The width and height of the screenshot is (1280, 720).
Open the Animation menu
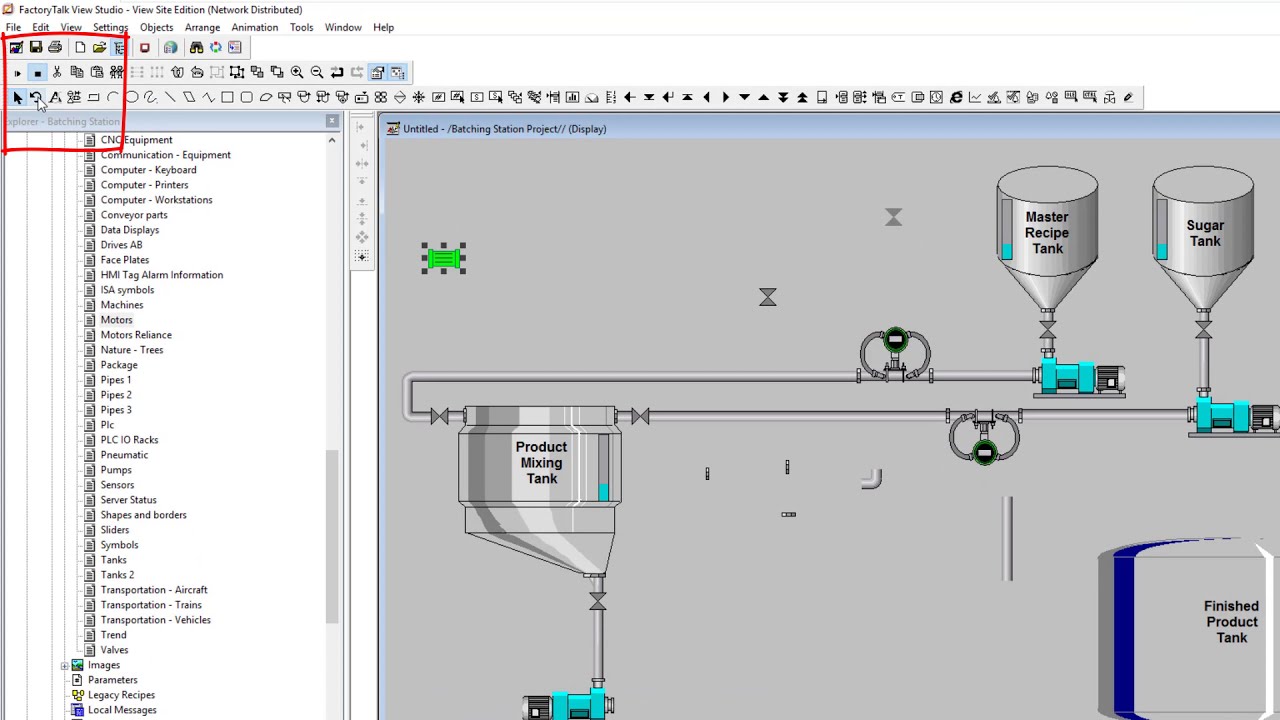click(x=255, y=27)
